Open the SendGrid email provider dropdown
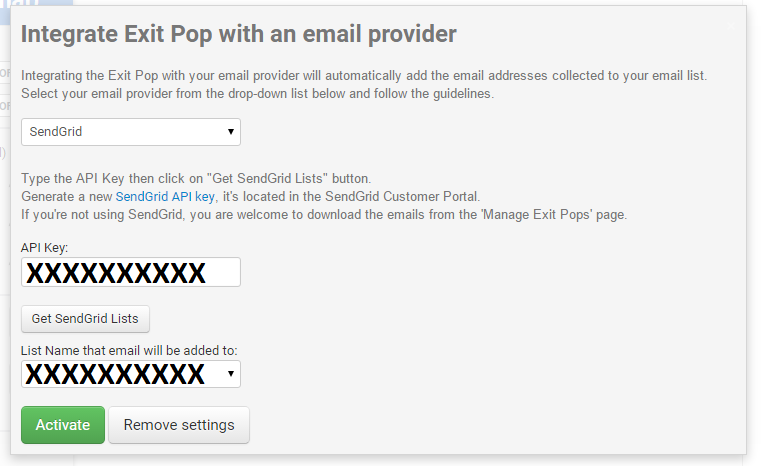Image resolution: width=761 pixels, height=466 pixels. (x=130, y=131)
